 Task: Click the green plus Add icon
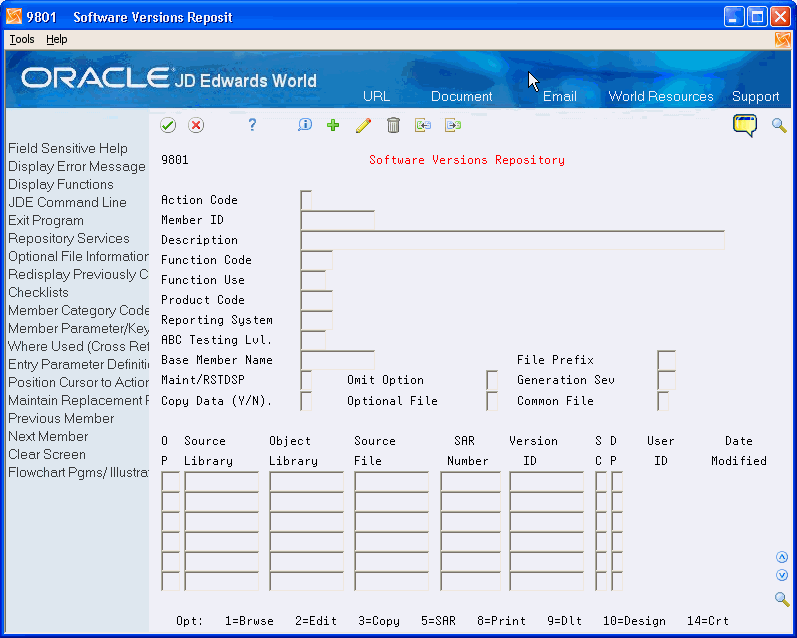tap(333, 125)
